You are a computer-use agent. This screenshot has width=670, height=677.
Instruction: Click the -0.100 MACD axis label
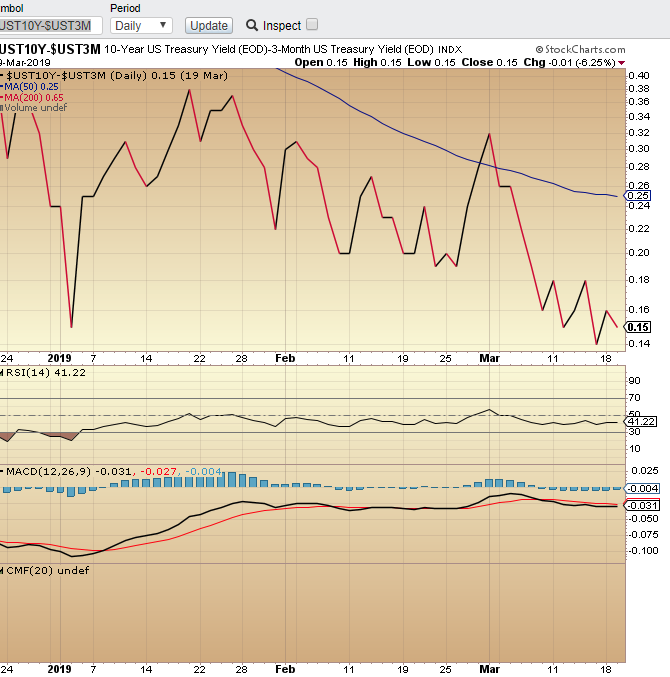[x=643, y=550]
